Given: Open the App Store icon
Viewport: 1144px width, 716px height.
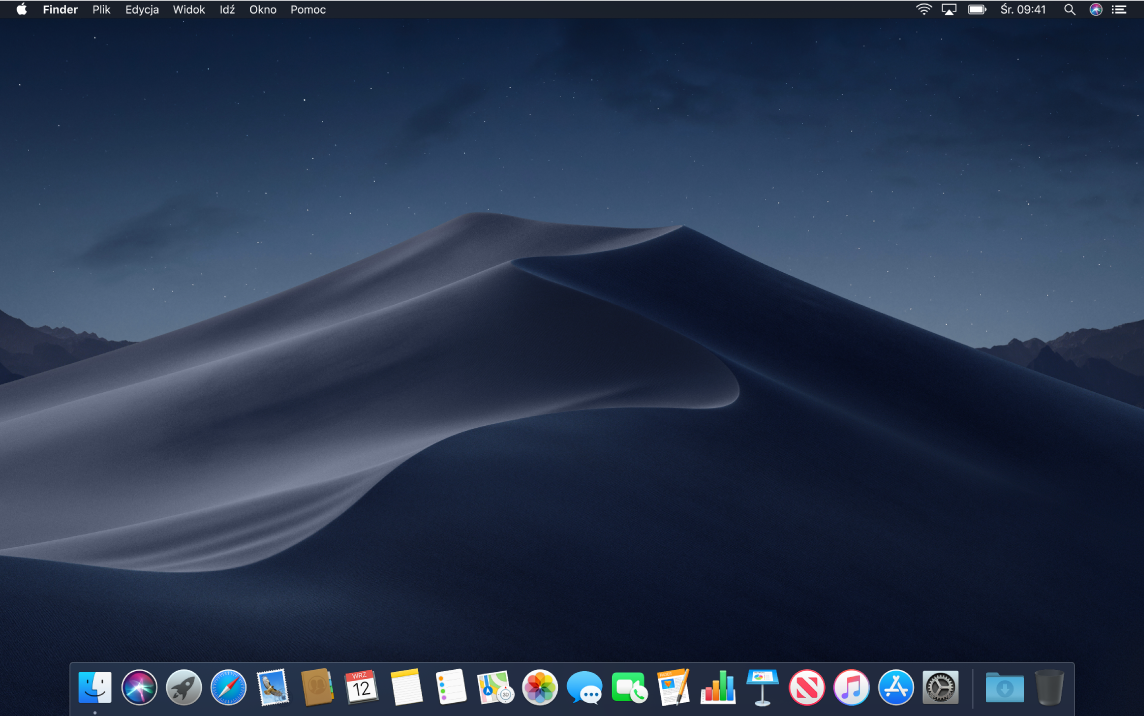Looking at the screenshot, I should (896, 687).
